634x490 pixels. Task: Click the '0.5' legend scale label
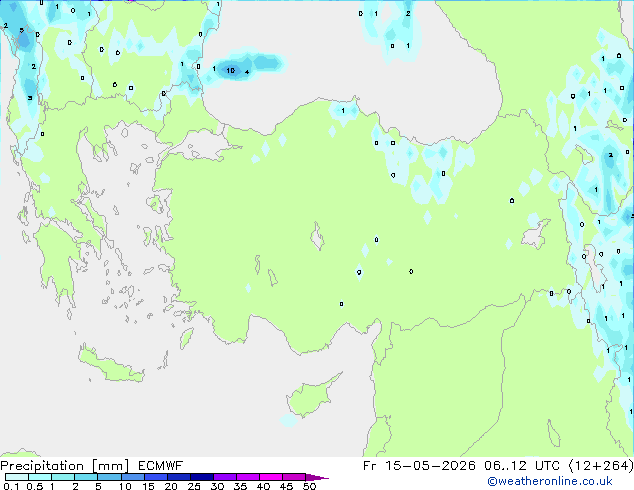tap(35, 486)
